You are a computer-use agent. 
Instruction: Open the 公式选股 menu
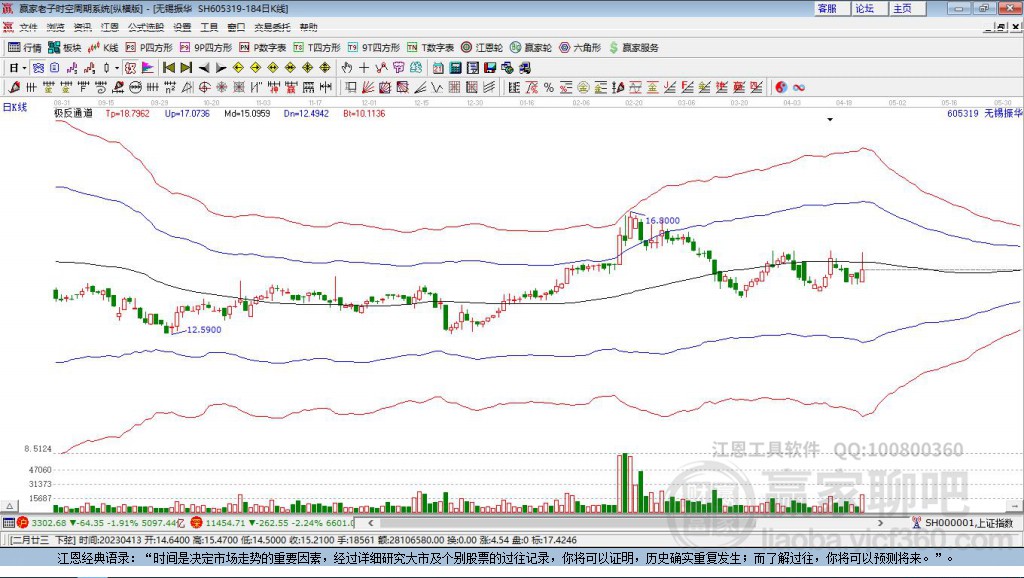144,27
